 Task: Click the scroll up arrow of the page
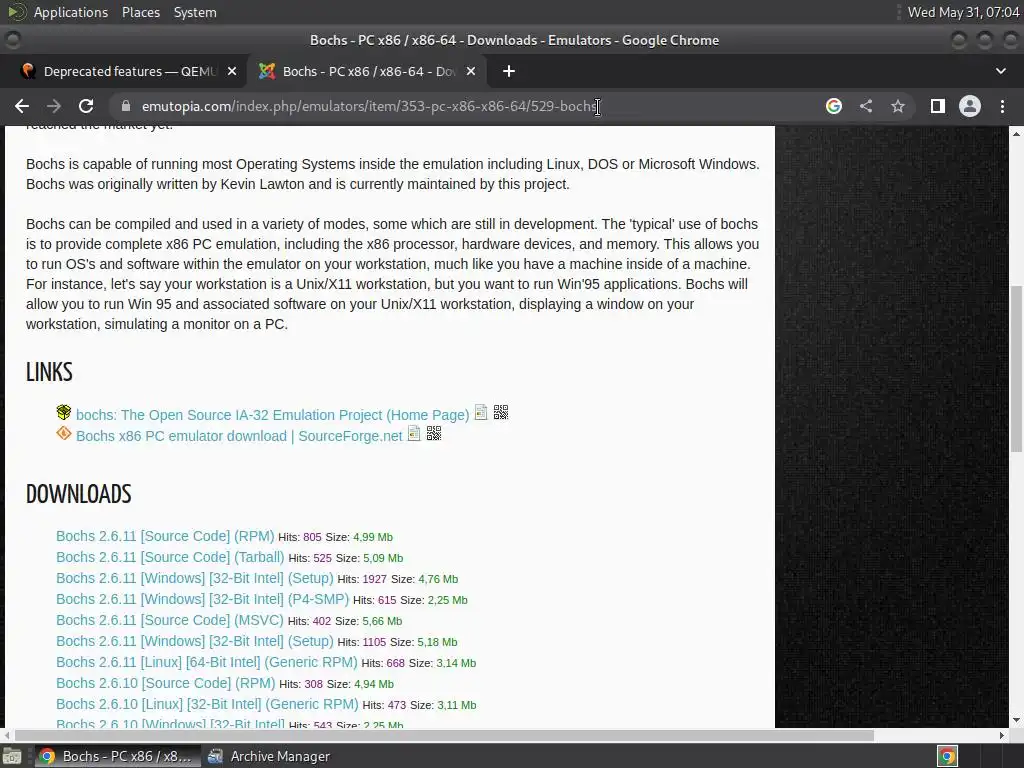[x=1016, y=134]
